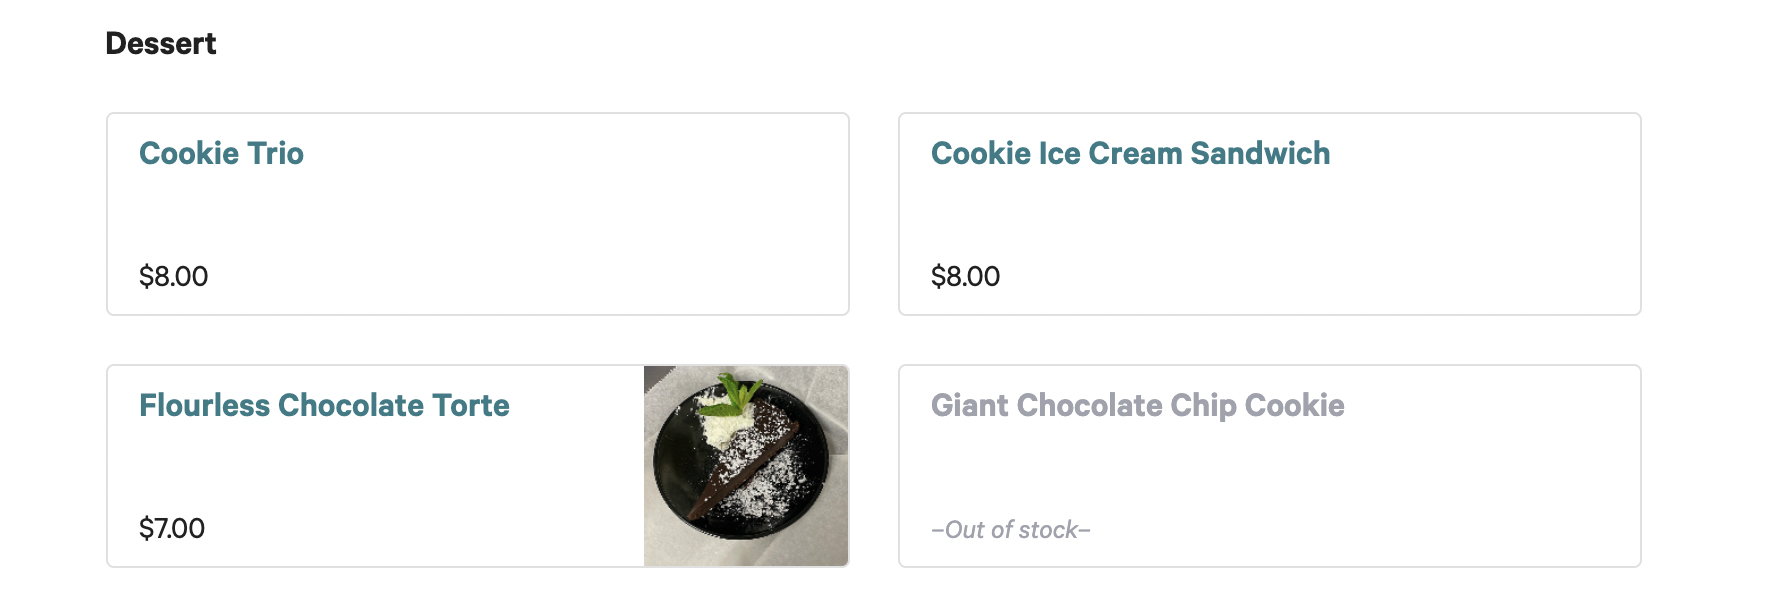Open the Cookie Ice Cream Sandwich item
This screenshot has height=594, width=1784.
click(1130, 153)
